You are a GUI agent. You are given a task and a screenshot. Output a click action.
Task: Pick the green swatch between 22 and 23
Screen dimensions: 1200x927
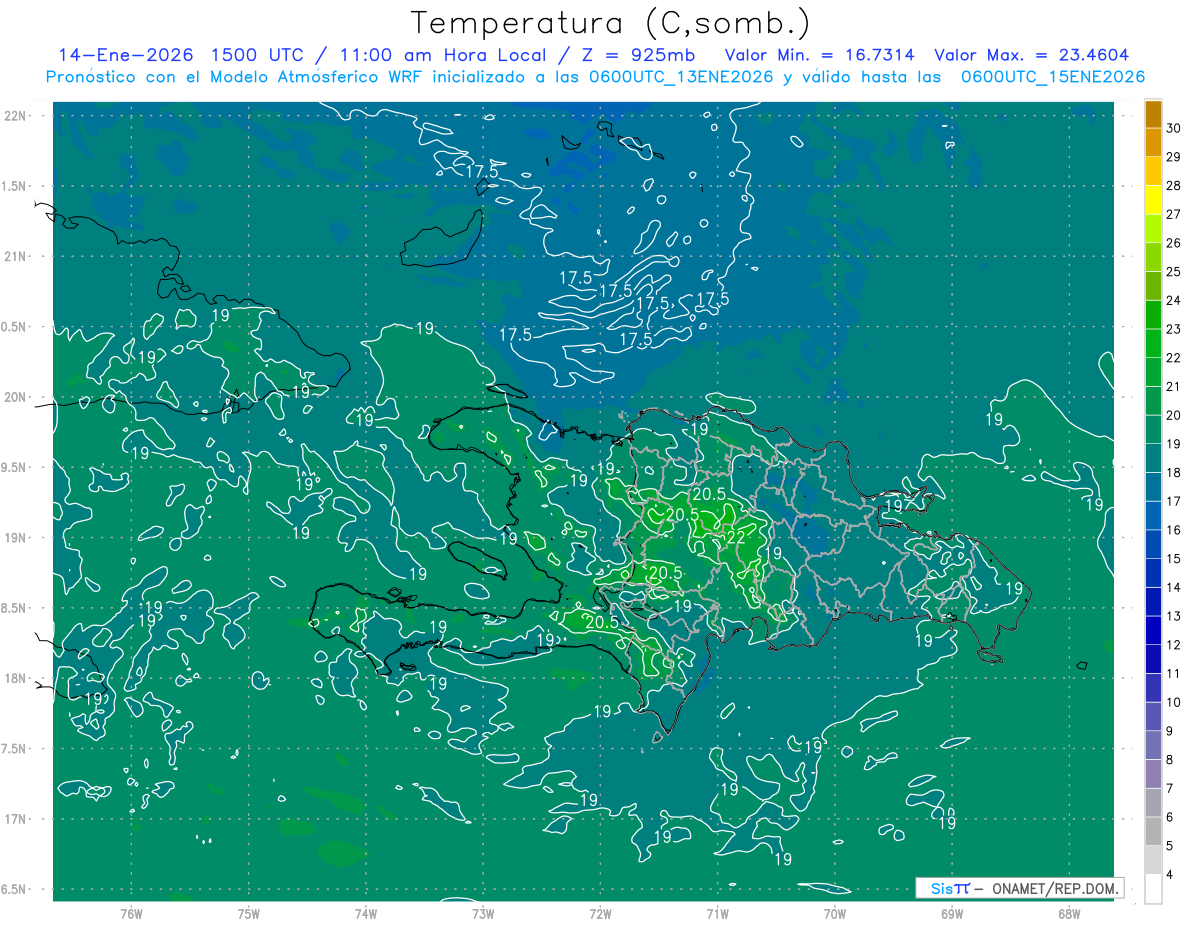[x=1153, y=343]
